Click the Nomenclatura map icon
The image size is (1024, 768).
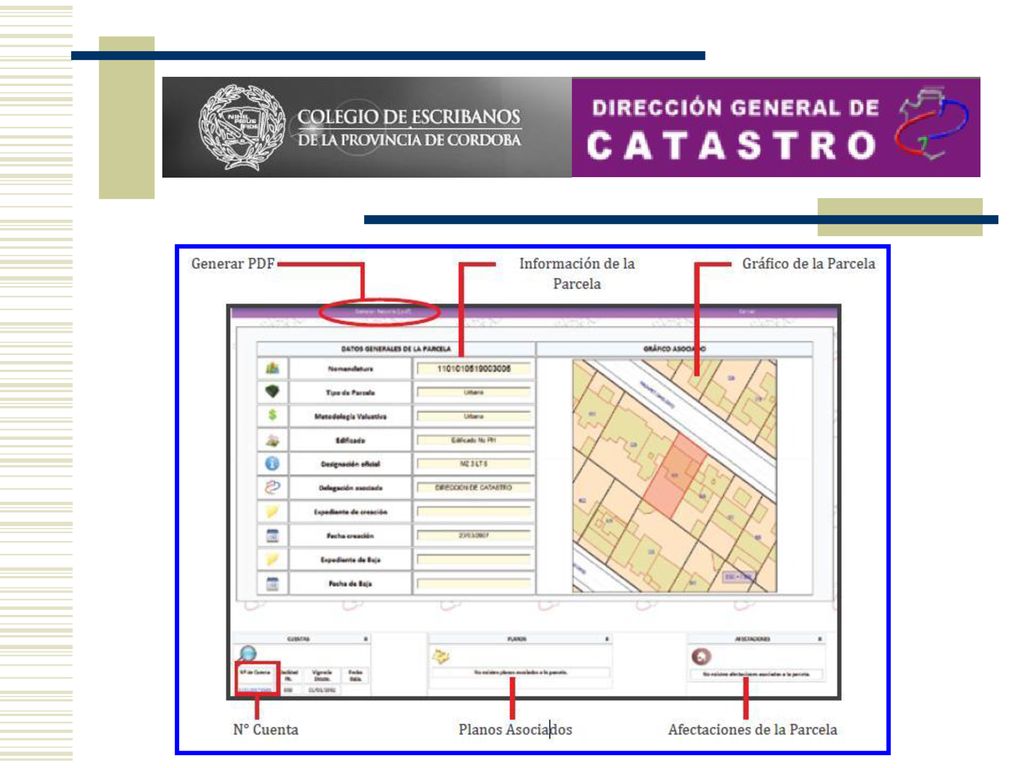point(272,368)
